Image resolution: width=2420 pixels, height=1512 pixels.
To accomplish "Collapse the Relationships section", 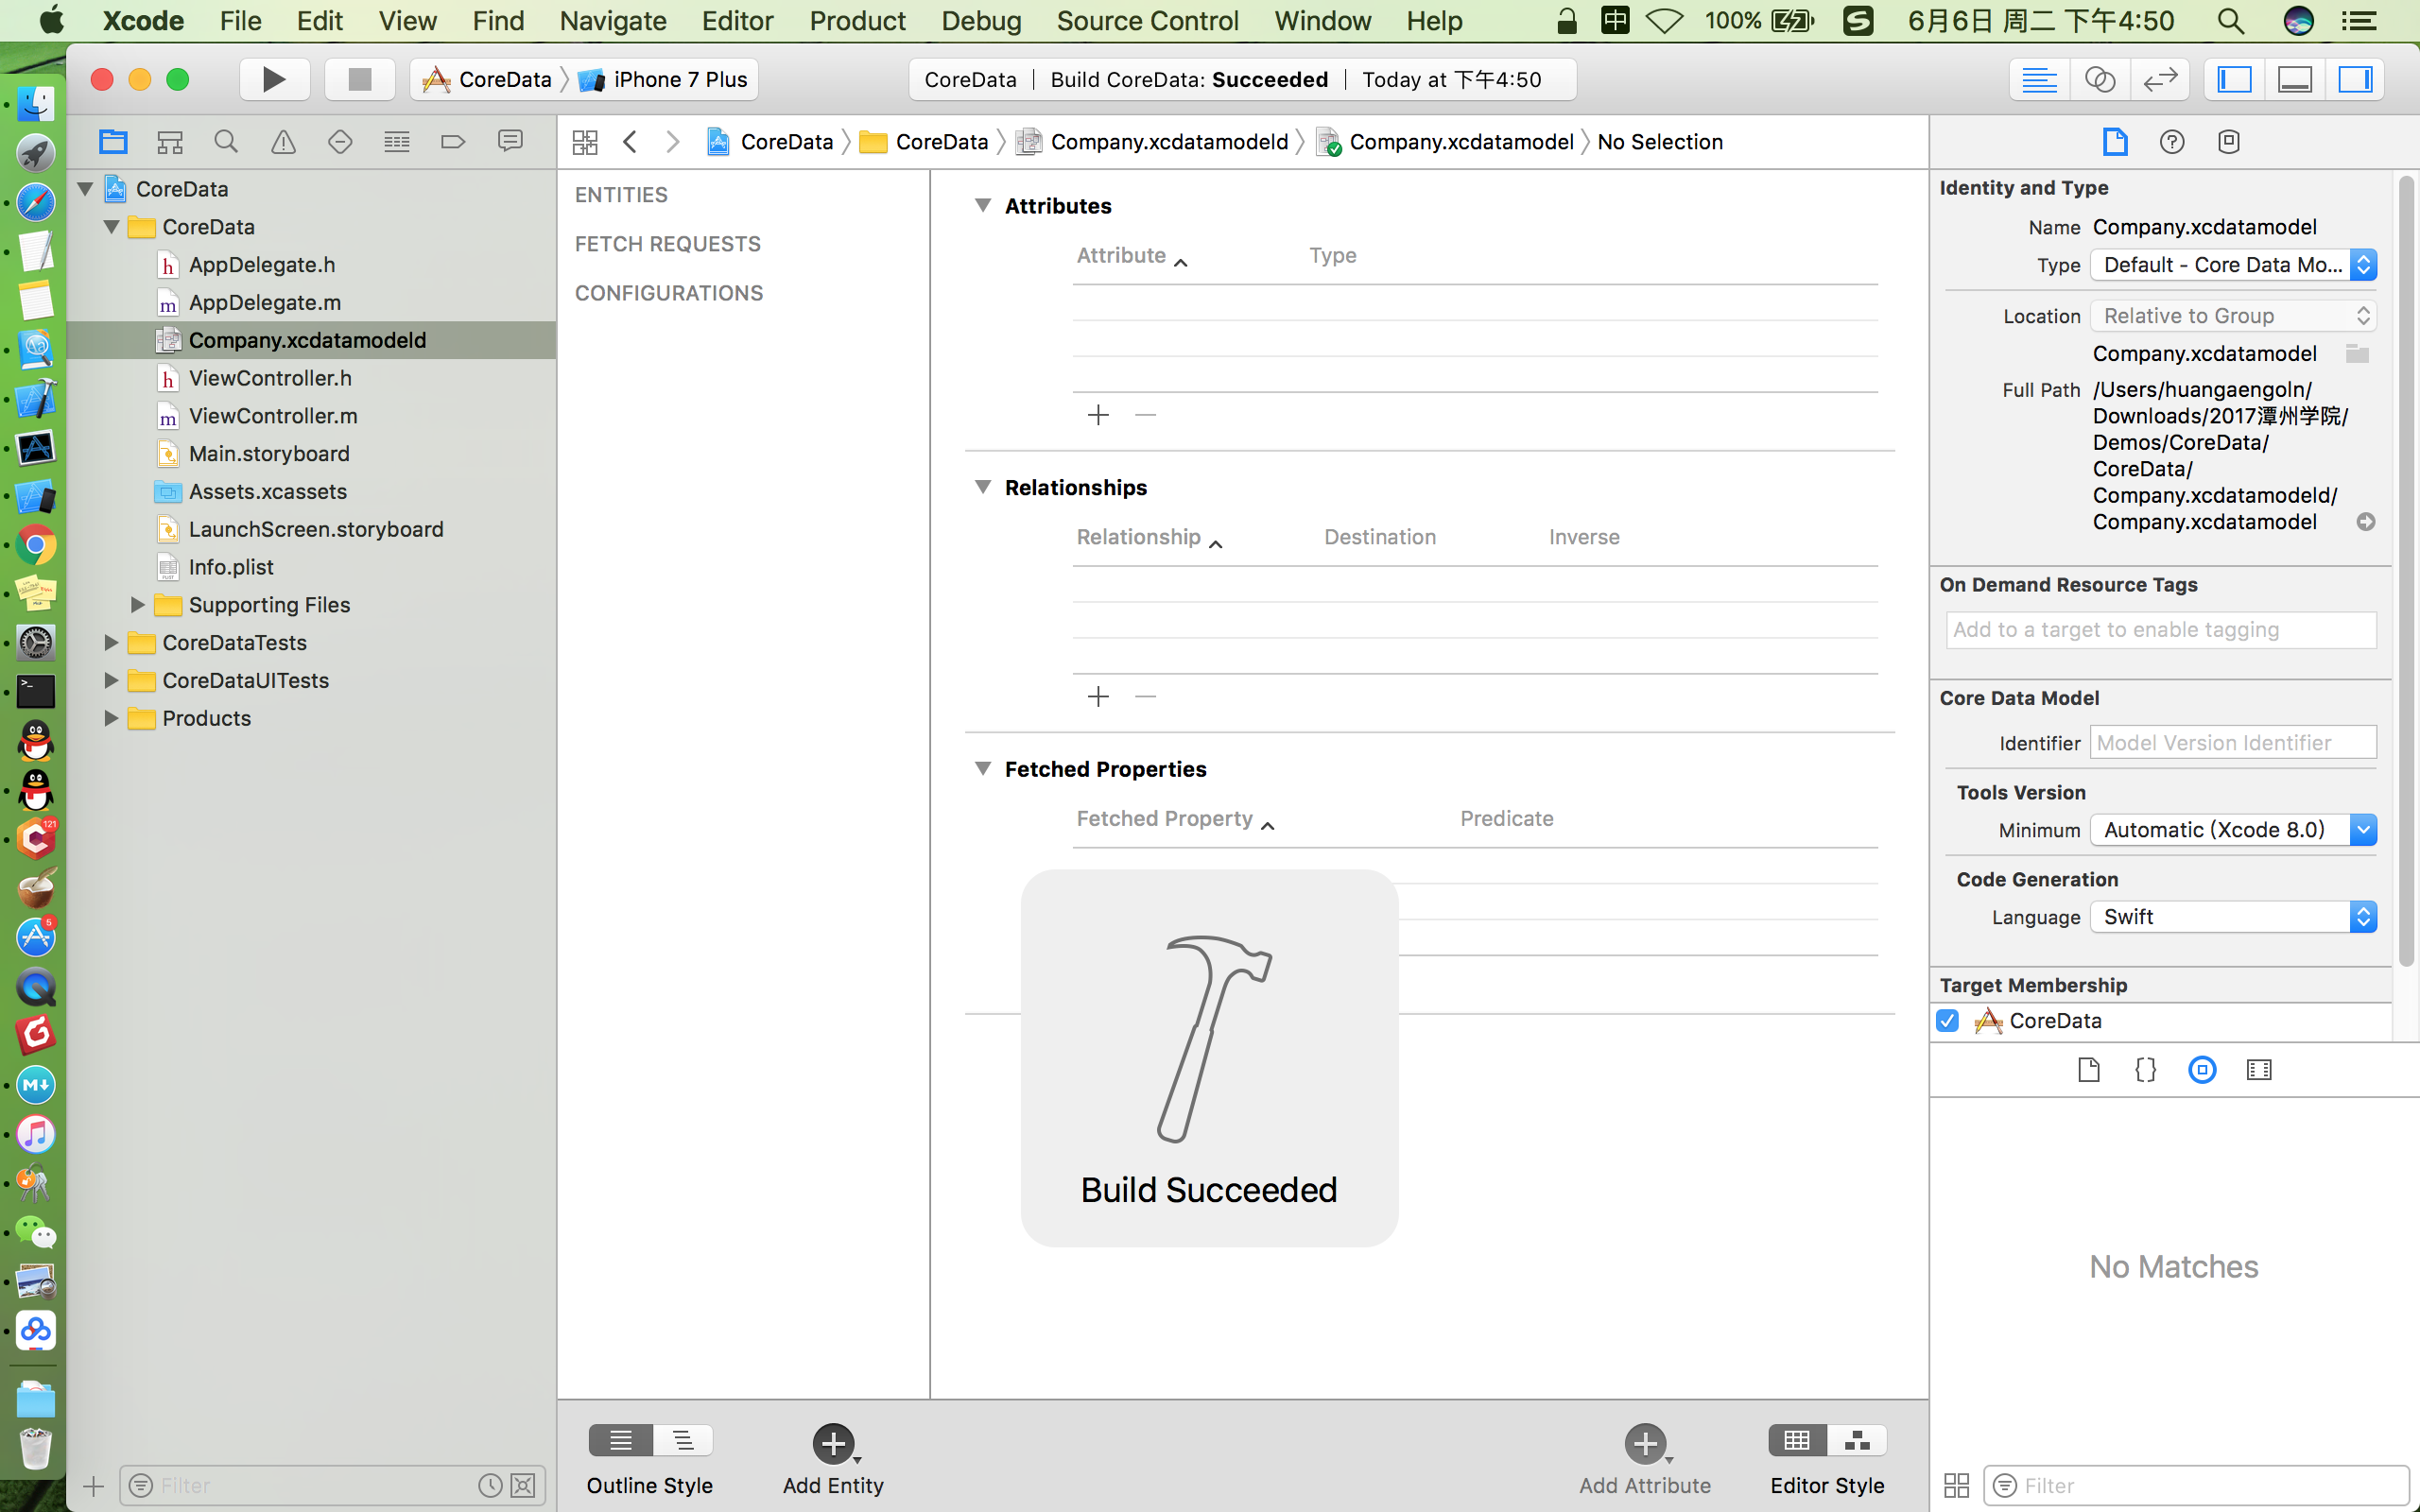I will (x=983, y=487).
